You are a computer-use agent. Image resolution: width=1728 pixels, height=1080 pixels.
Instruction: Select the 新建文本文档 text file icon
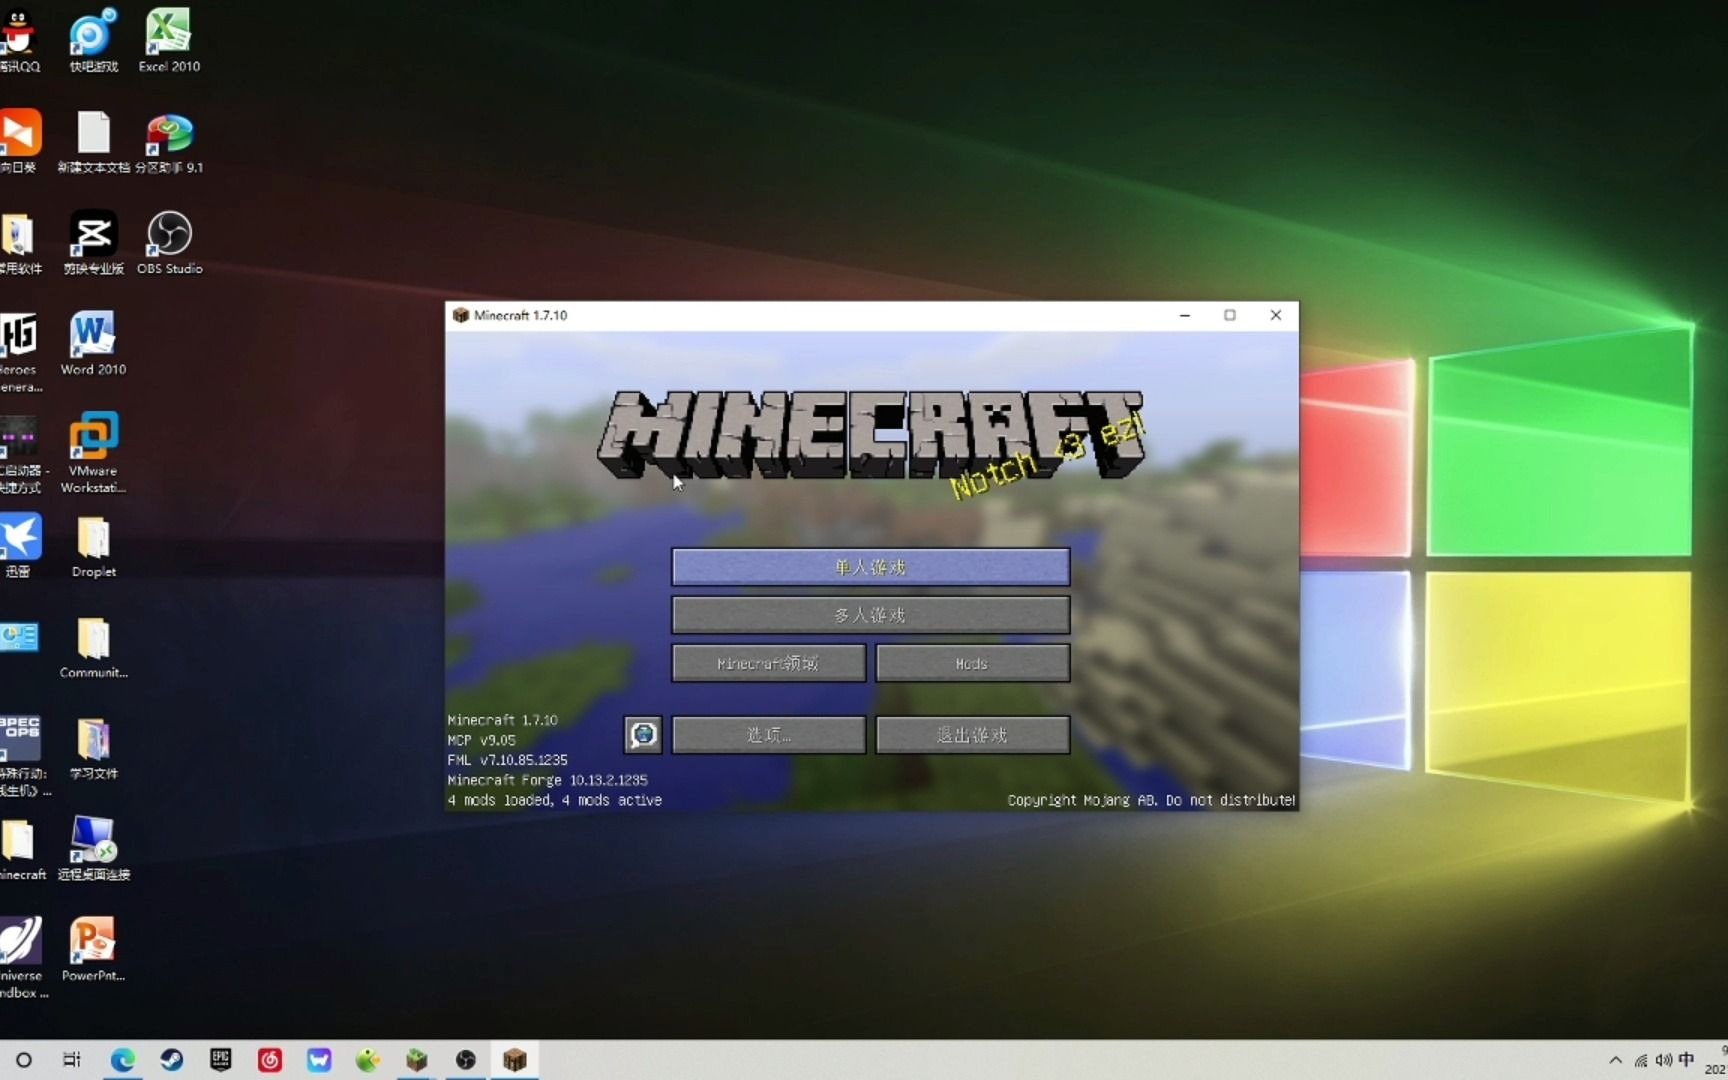tap(93, 142)
